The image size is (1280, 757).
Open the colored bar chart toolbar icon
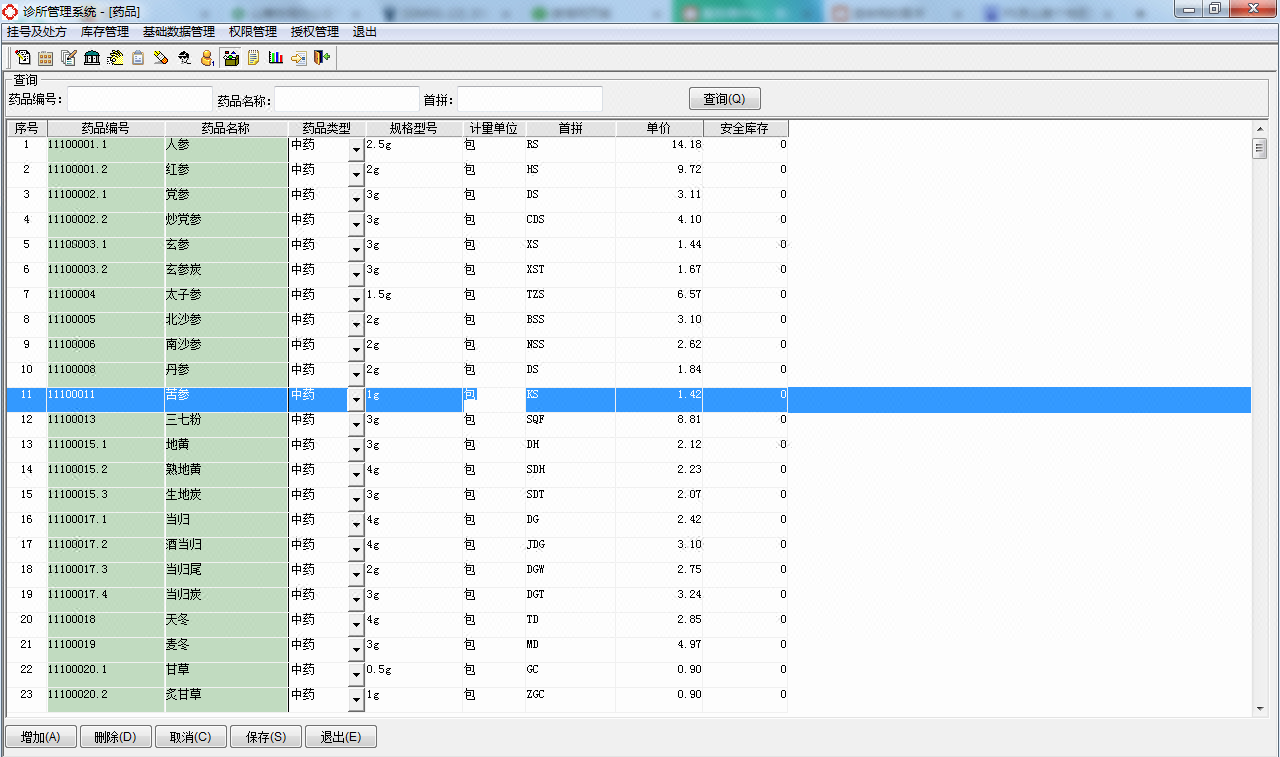[276, 58]
